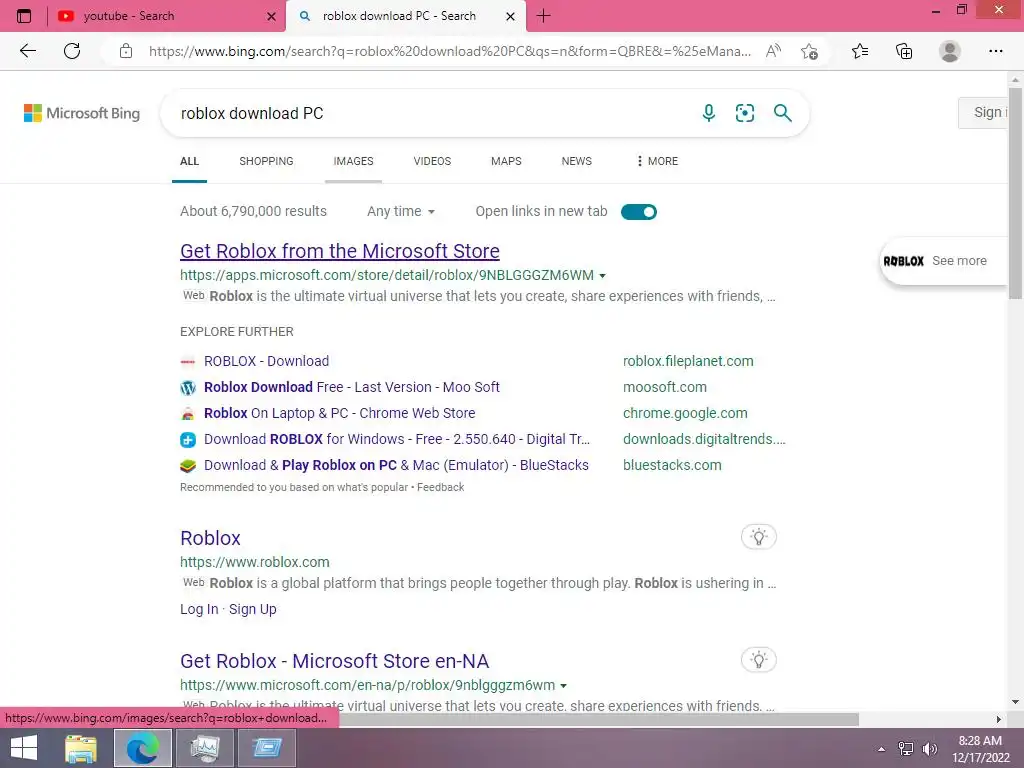Open the clock showing 8:28 AM
Screen dimensions: 1024x768
click(980, 748)
